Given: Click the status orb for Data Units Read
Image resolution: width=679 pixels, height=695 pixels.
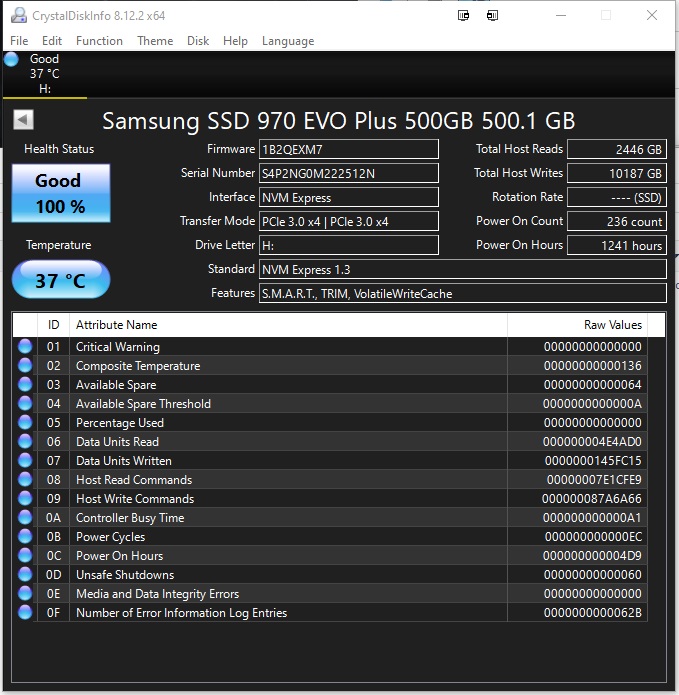Looking at the screenshot, I should pos(25,442).
